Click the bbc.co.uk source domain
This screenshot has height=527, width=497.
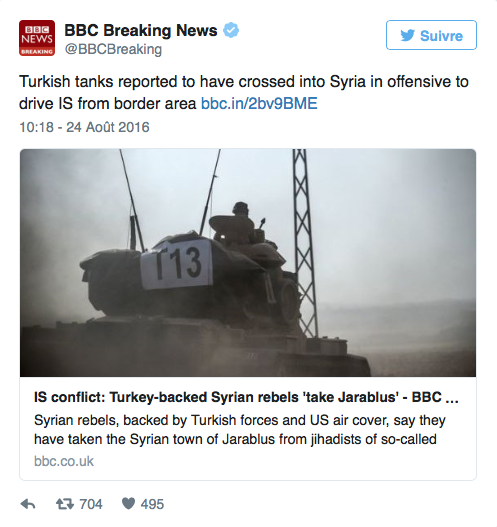coord(64,461)
